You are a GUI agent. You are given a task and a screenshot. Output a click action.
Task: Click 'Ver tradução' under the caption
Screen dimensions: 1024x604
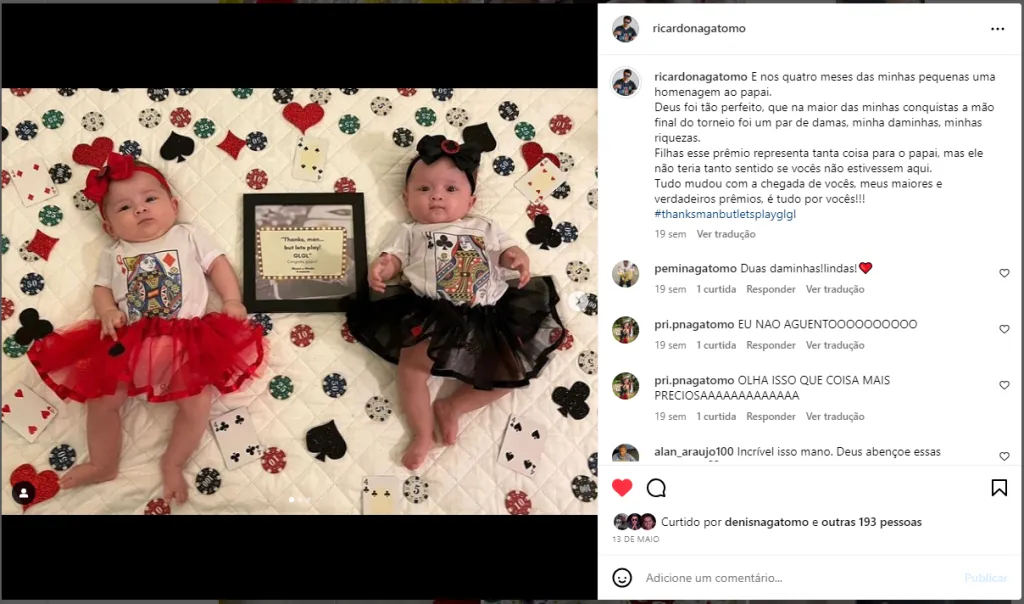pos(726,234)
